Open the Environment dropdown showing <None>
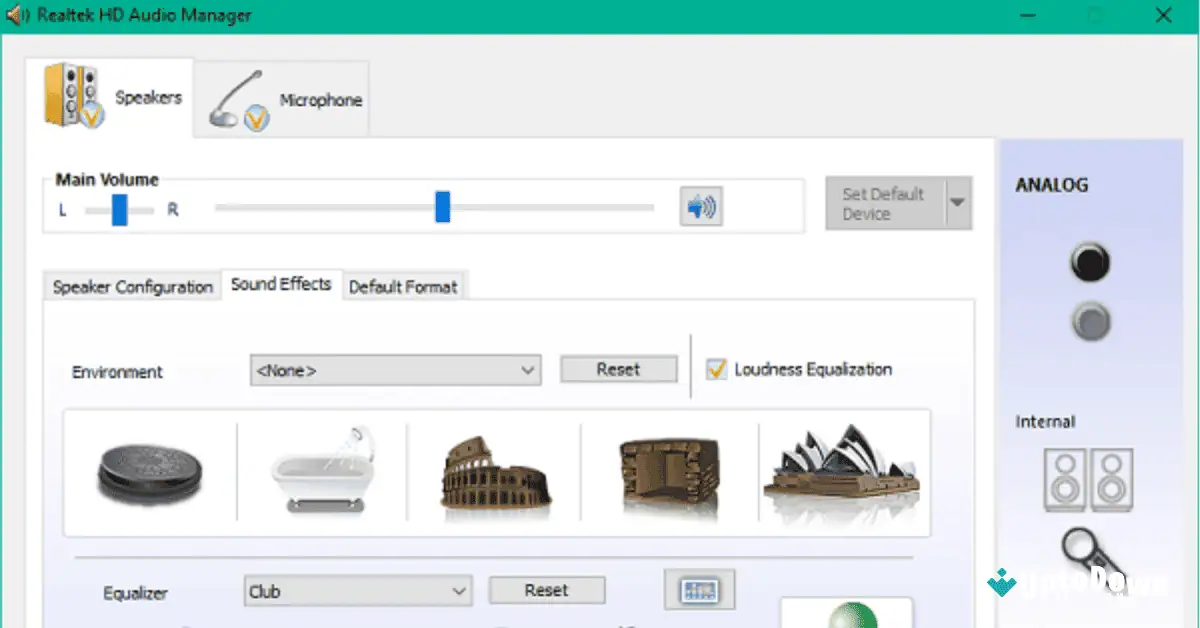Viewport: 1200px width, 628px height. coord(394,370)
